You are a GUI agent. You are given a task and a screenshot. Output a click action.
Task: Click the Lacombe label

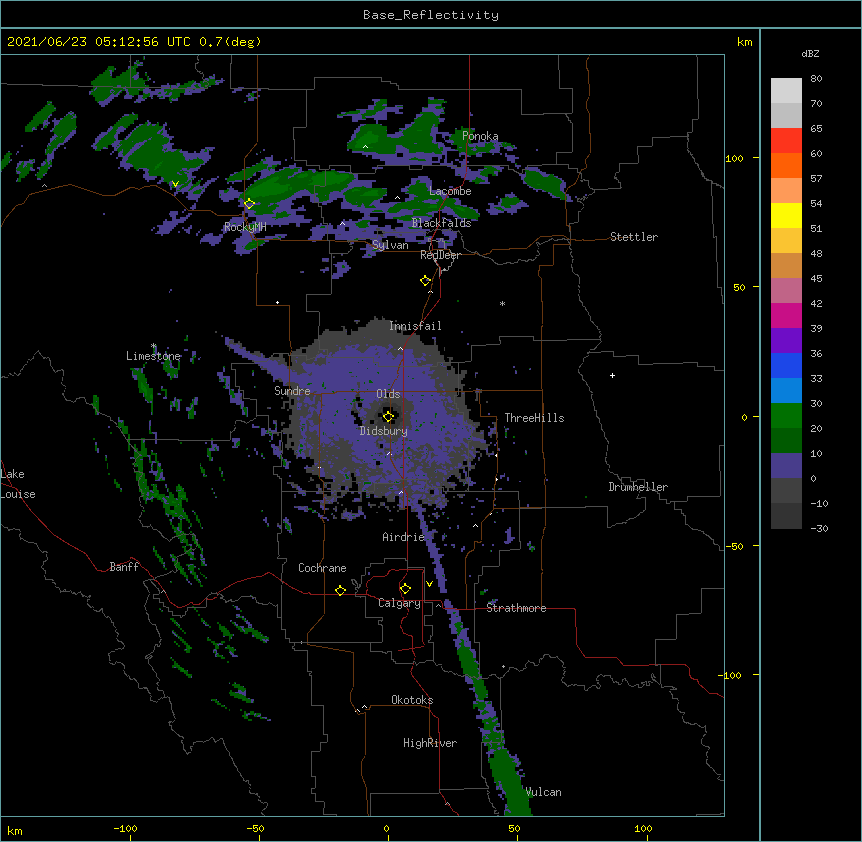[x=450, y=191]
